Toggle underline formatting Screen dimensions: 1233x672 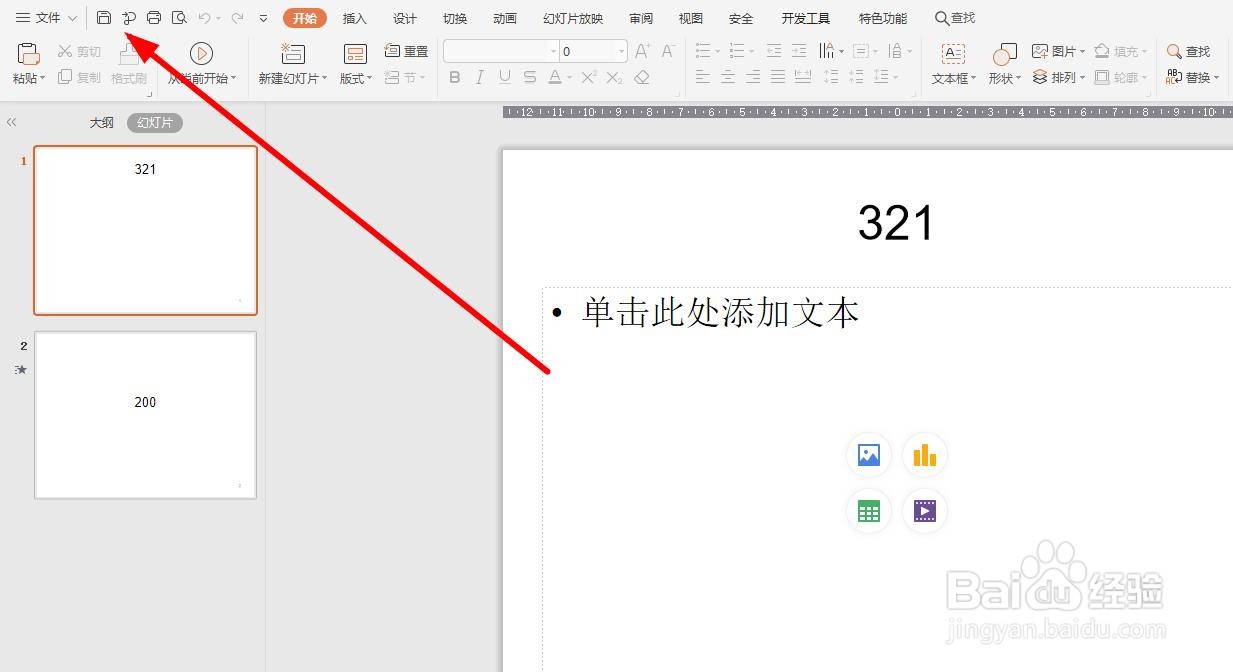pos(505,77)
